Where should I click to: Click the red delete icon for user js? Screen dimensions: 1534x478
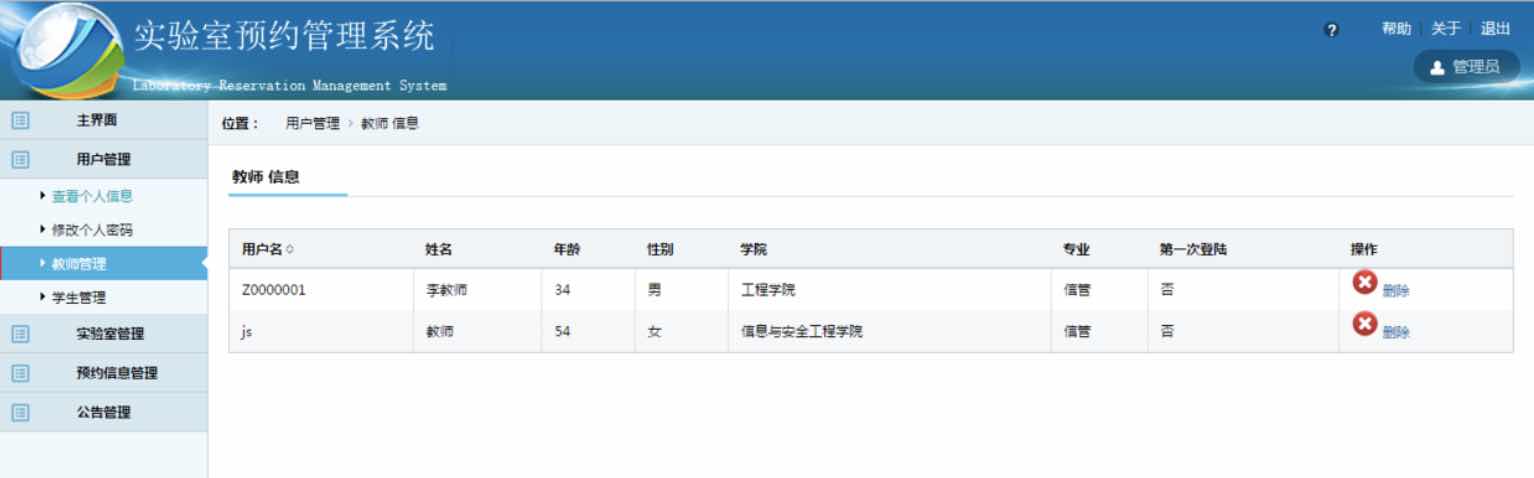(1364, 324)
